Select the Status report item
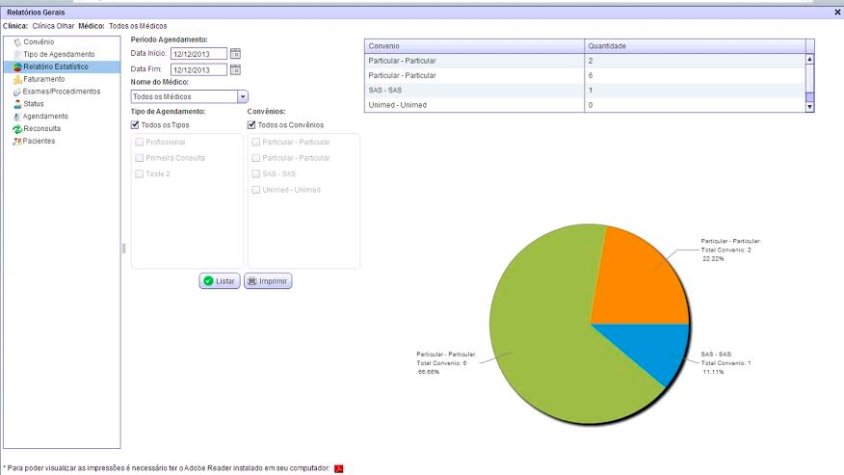 (x=33, y=104)
